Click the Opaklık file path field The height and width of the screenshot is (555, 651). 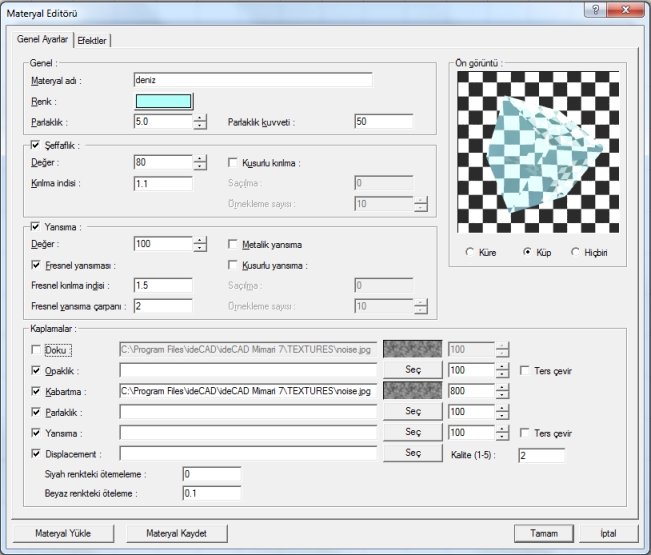(248, 370)
